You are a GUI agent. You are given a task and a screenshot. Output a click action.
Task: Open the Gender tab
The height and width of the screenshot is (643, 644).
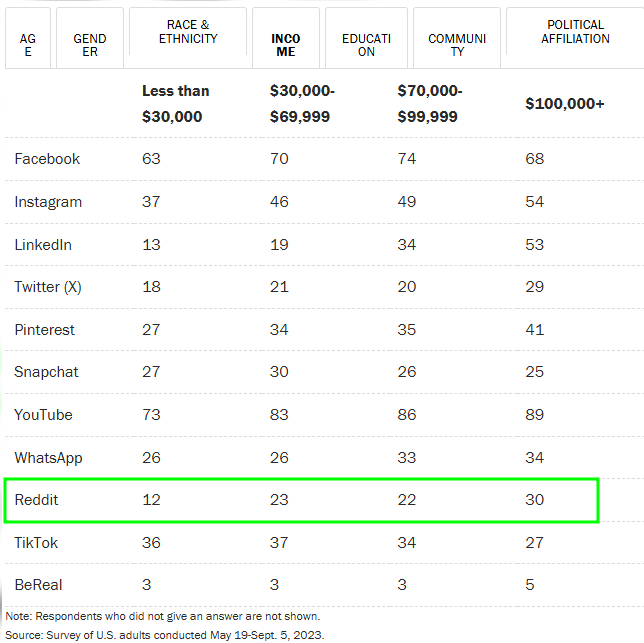point(90,39)
